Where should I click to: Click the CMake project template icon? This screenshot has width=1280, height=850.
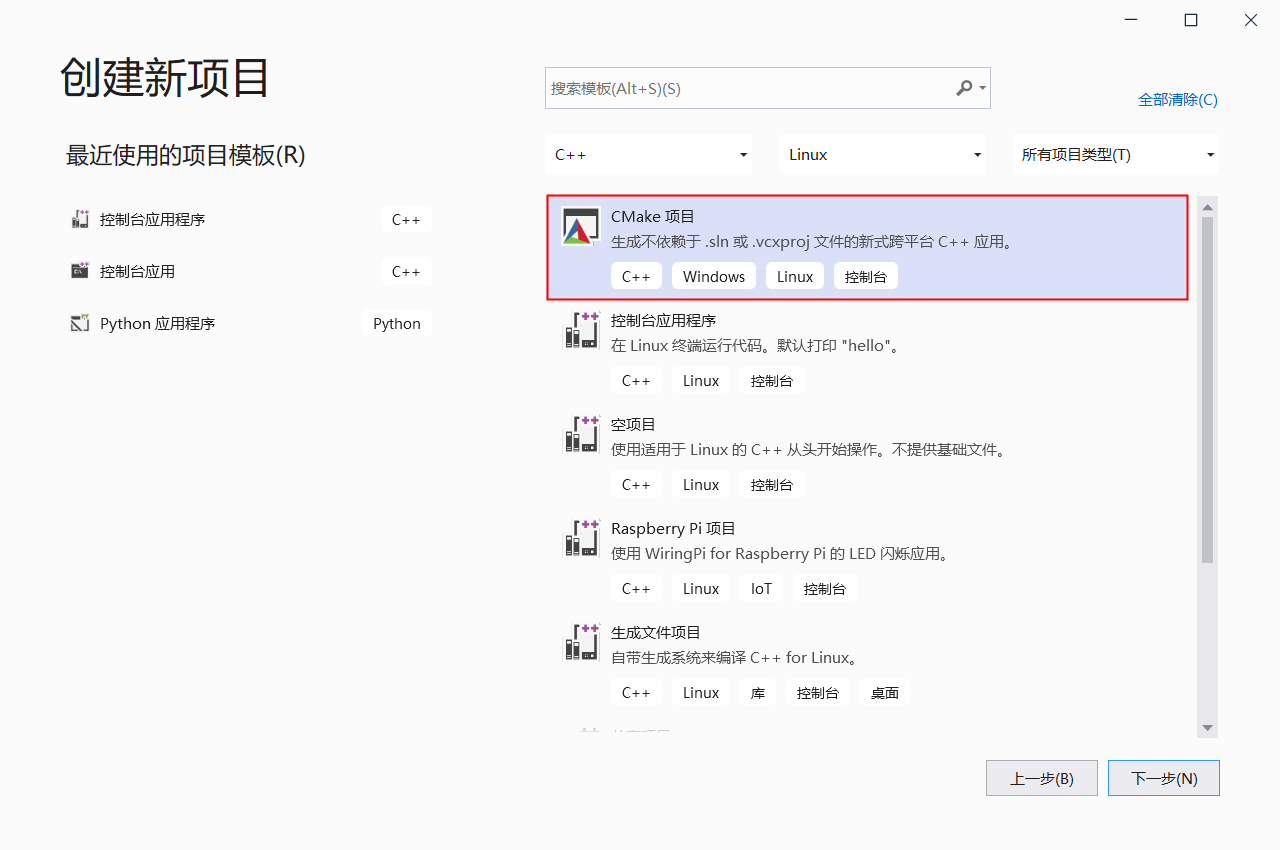581,227
